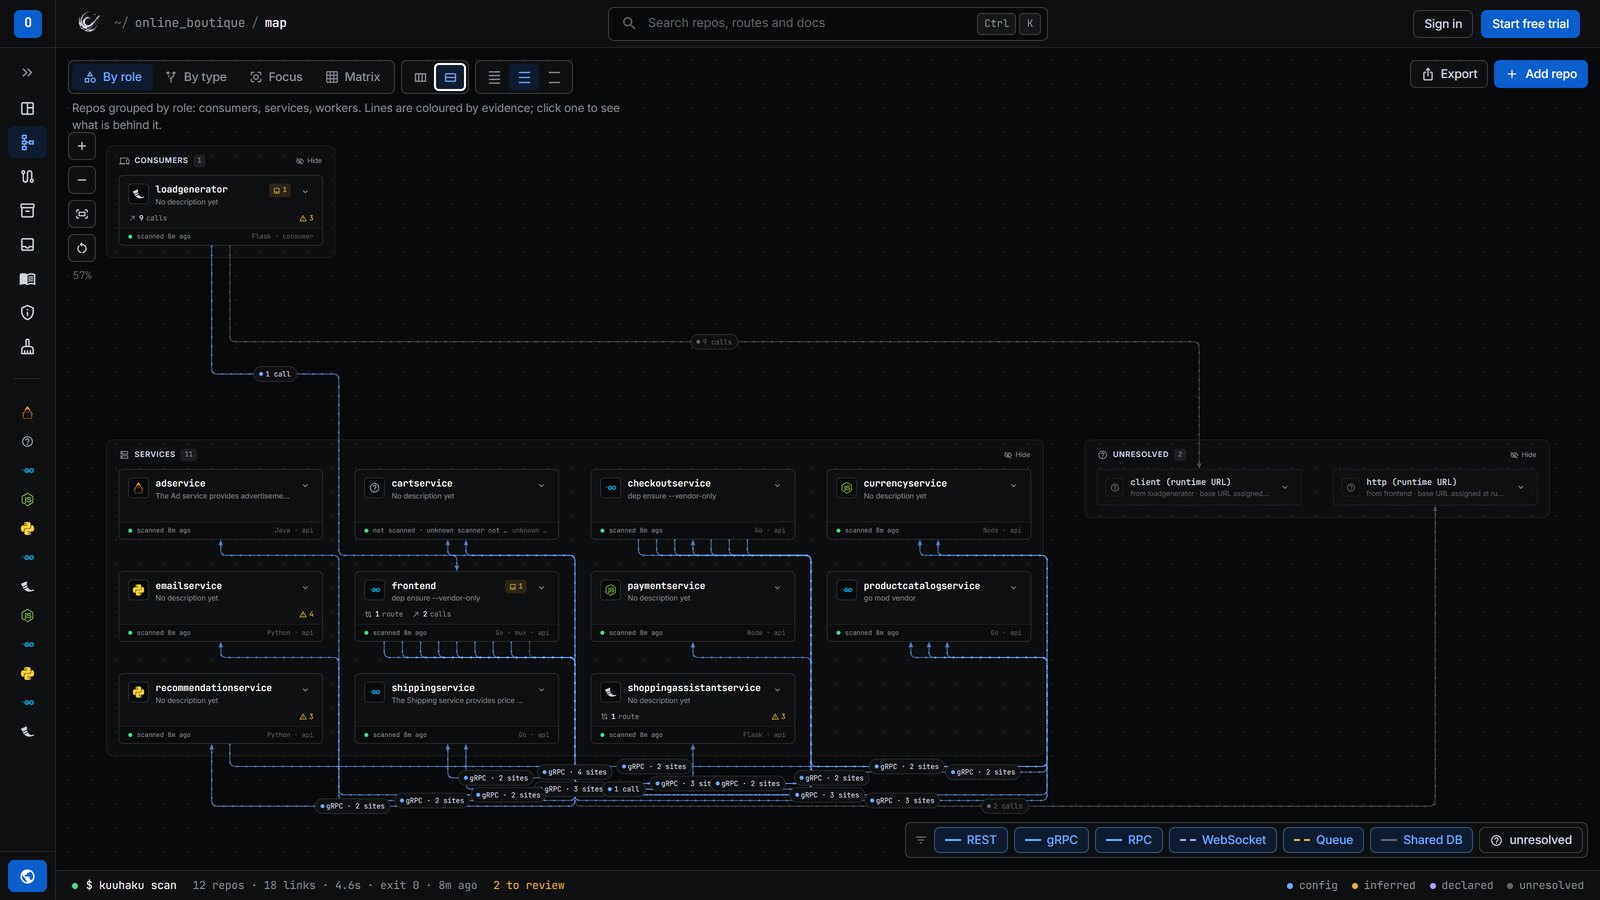Switch to the Focus view
Image resolution: width=1600 pixels, height=900 pixels.
(276, 77)
